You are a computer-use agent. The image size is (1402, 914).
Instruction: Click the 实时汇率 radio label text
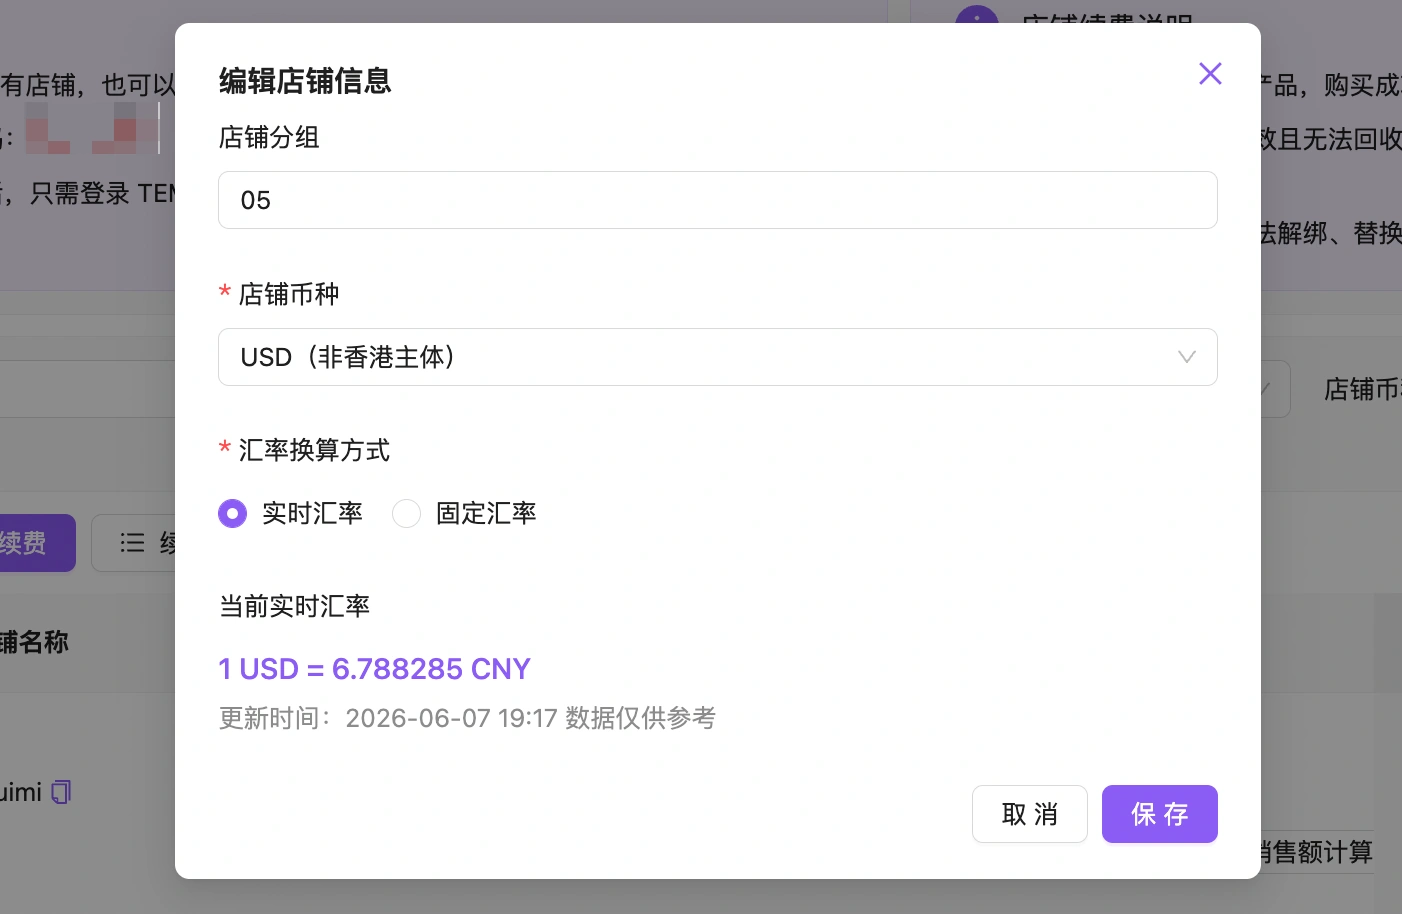pyautogui.click(x=312, y=513)
